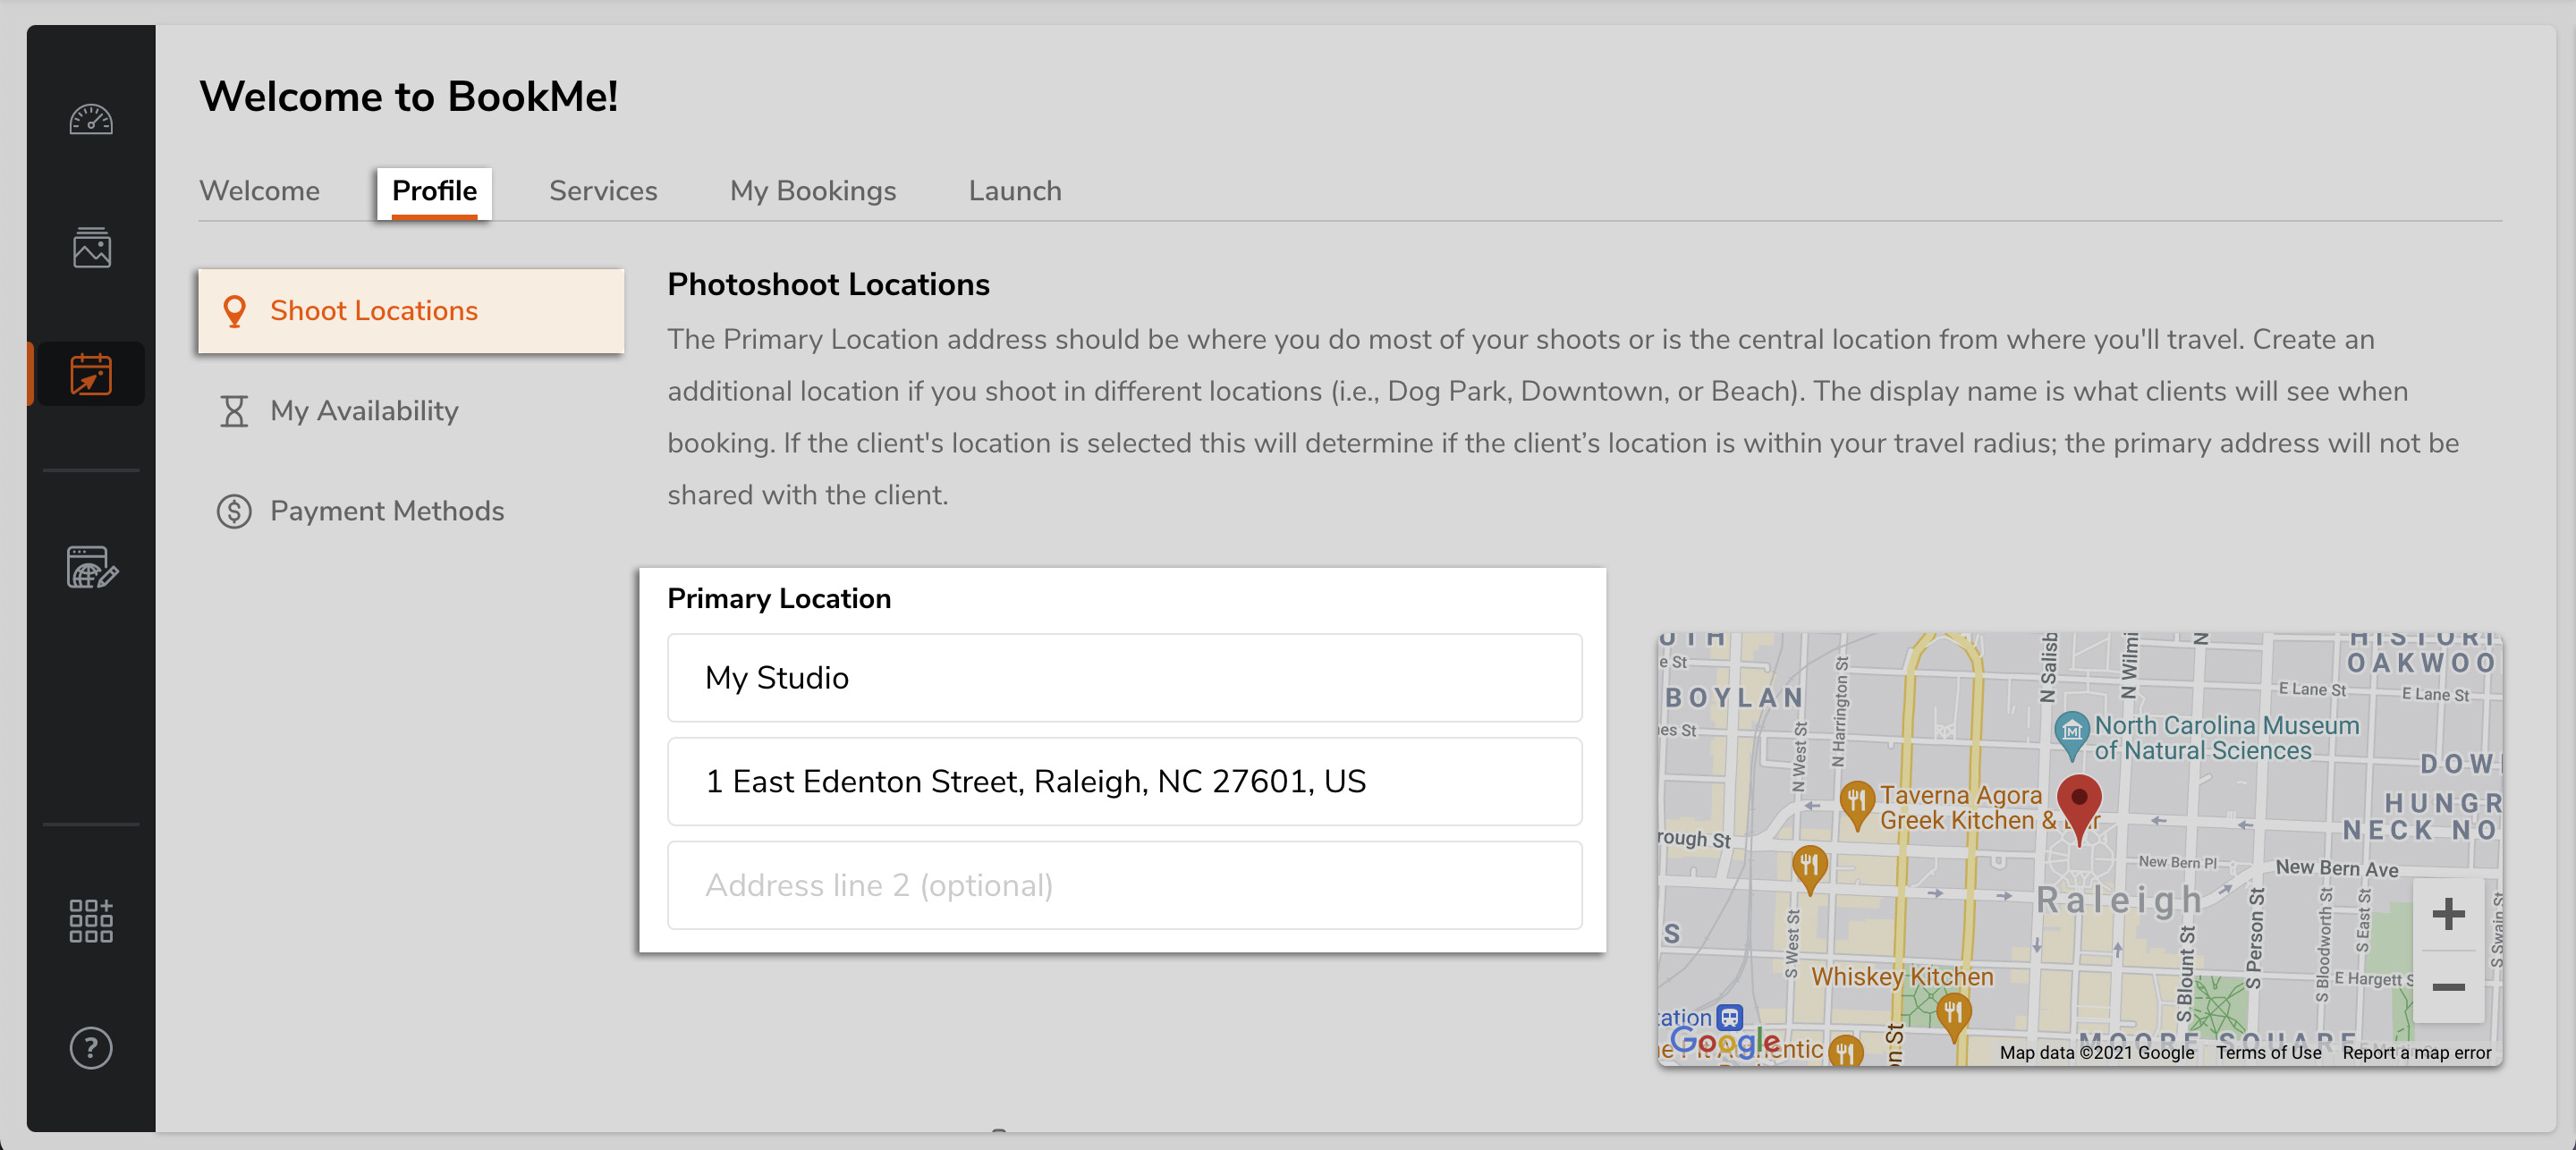Select the BookMe calendar sidebar icon
Image resolution: width=2576 pixels, height=1150 pixels.
pos(91,374)
